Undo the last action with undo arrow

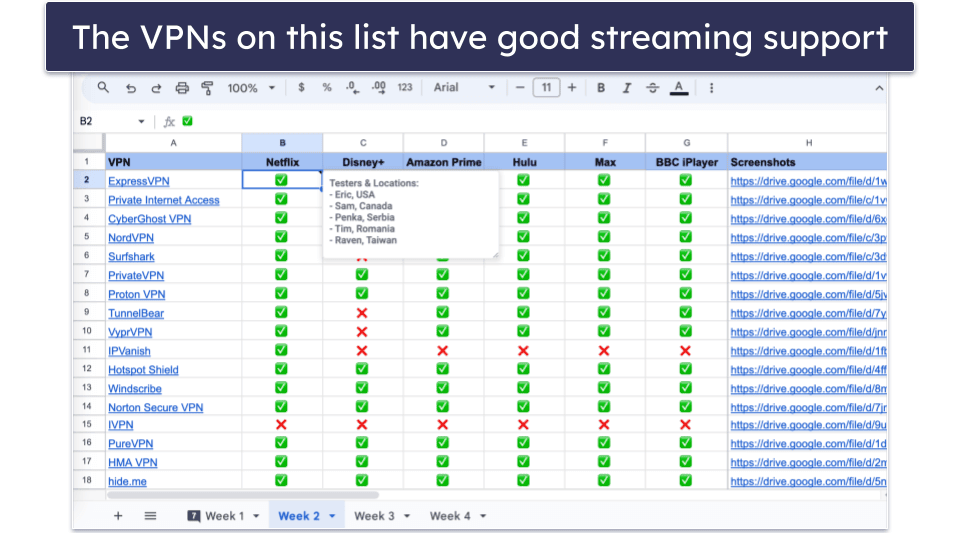tap(130, 88)
